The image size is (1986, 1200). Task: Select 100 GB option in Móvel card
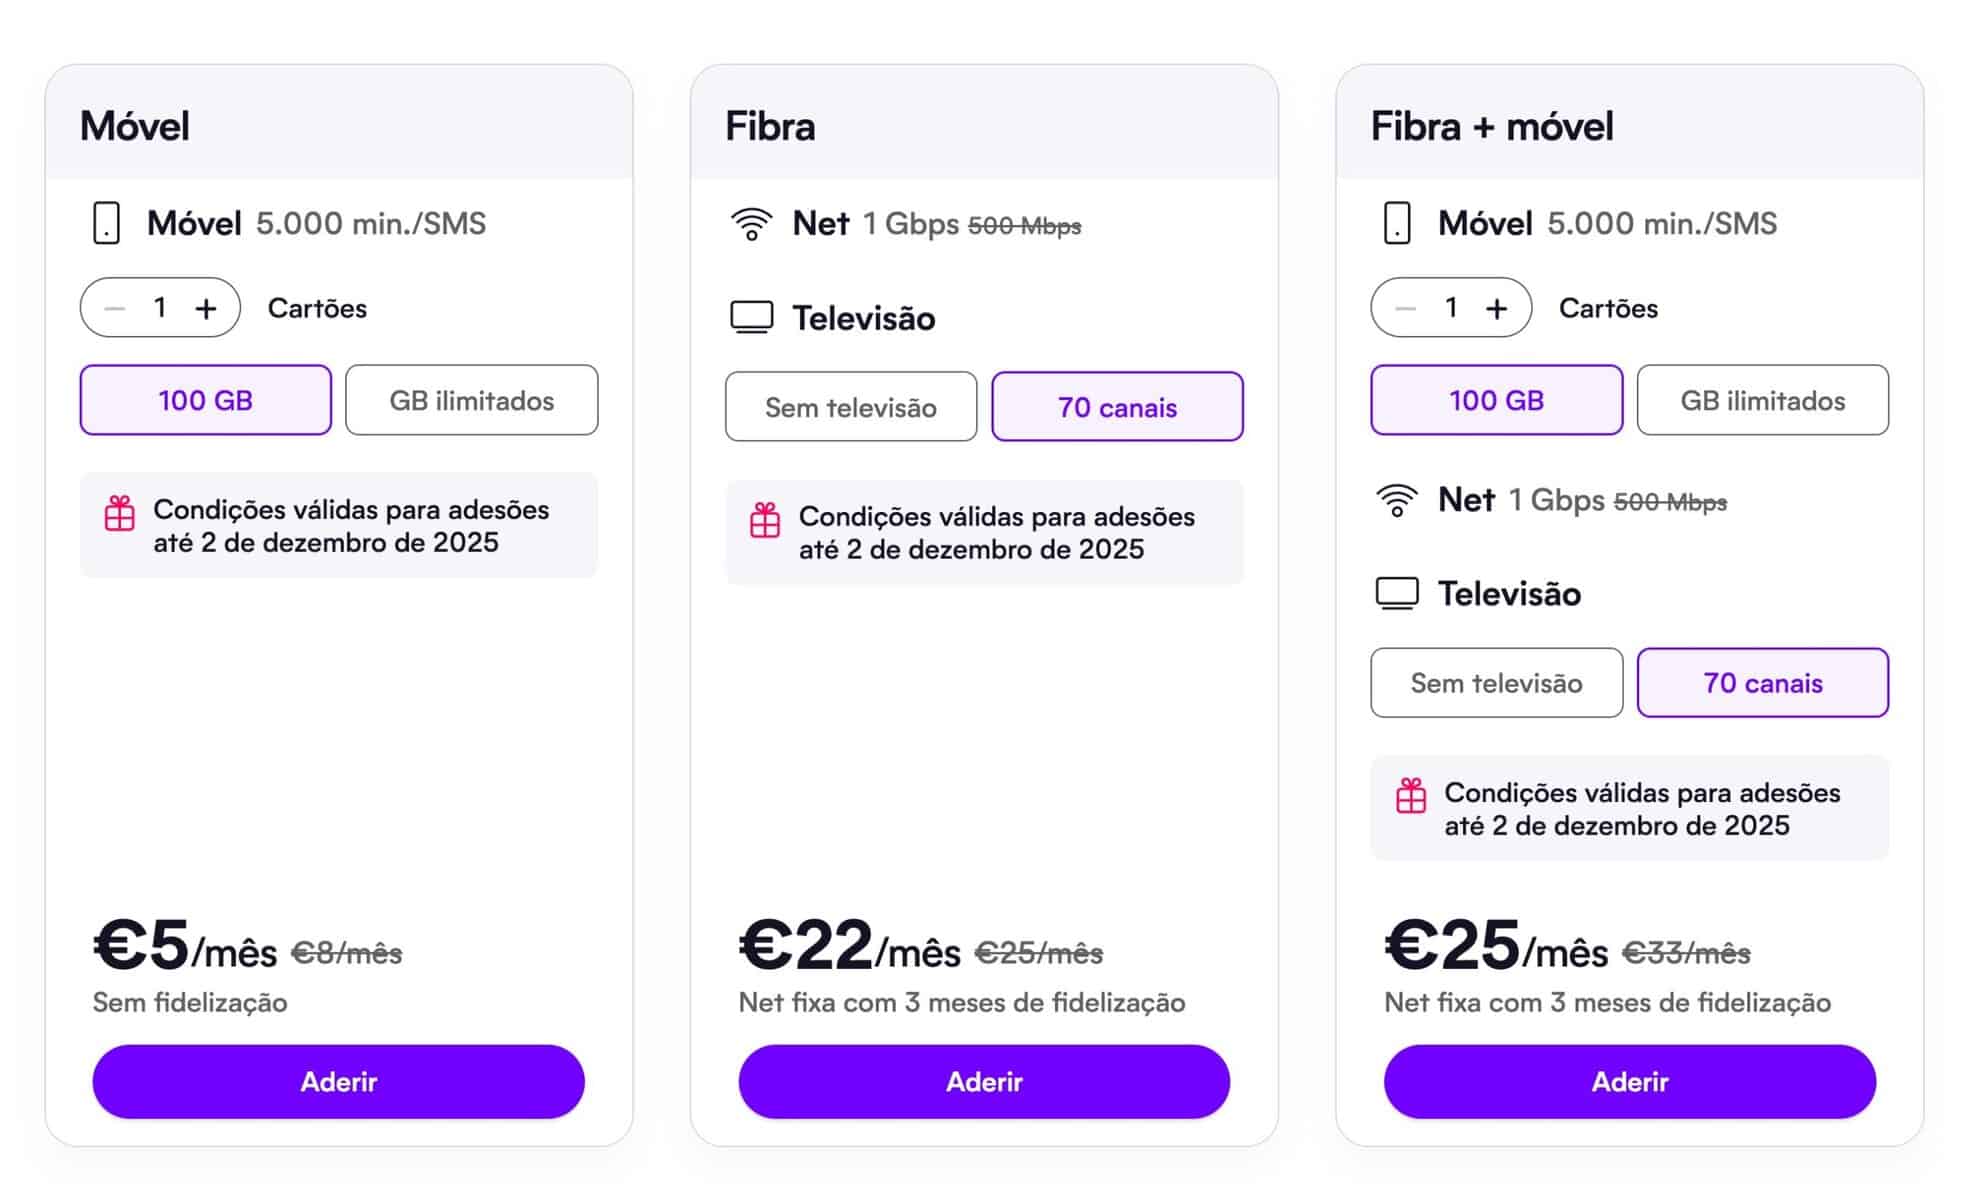[x=206, y=400]
